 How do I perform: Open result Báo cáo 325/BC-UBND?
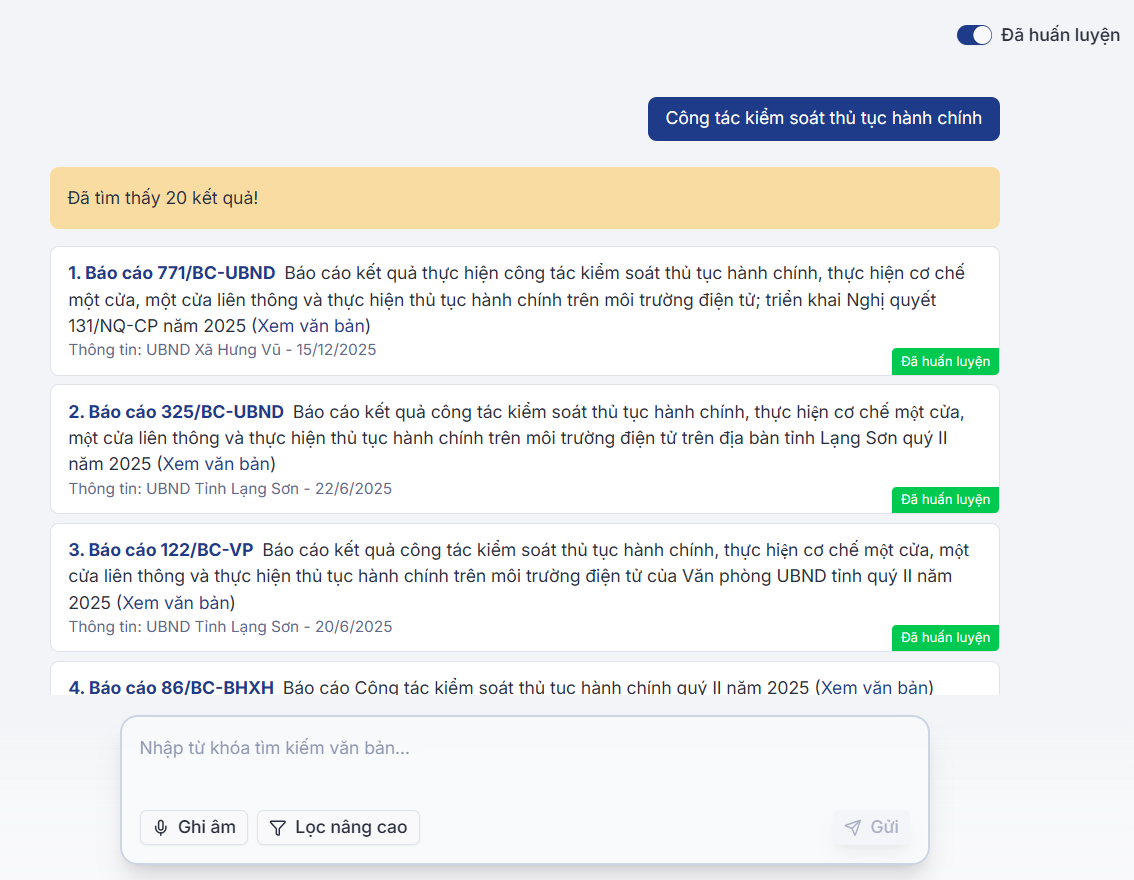coord(176,412)
